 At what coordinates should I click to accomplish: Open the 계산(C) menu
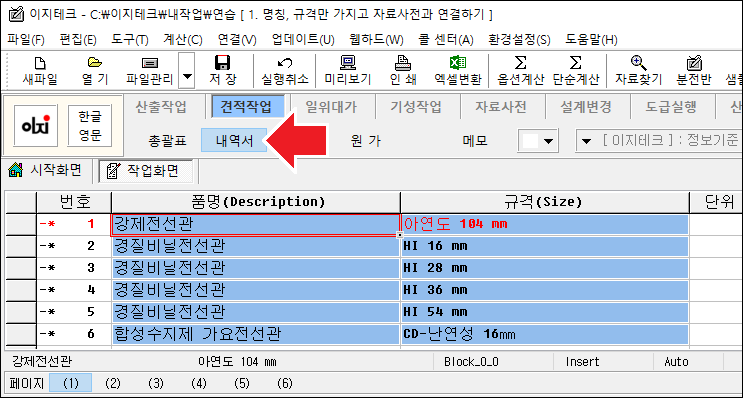183,40
